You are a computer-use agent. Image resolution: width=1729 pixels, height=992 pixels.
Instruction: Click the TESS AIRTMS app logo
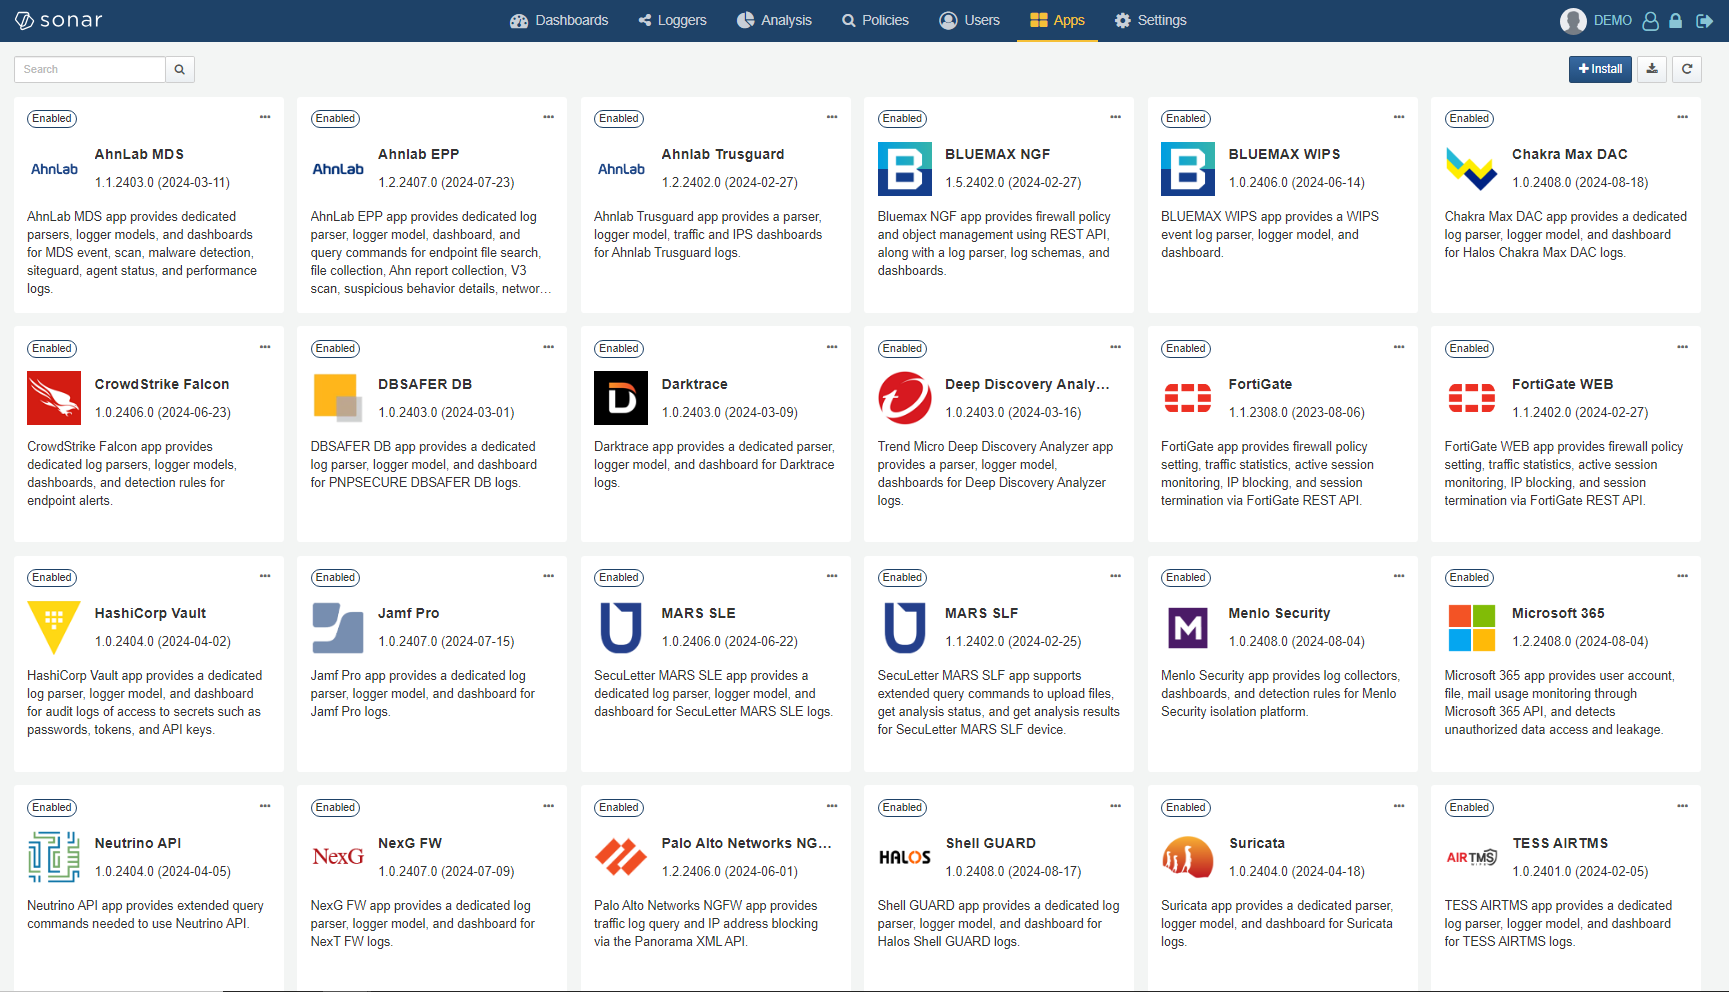click(x=1471, y=857)
